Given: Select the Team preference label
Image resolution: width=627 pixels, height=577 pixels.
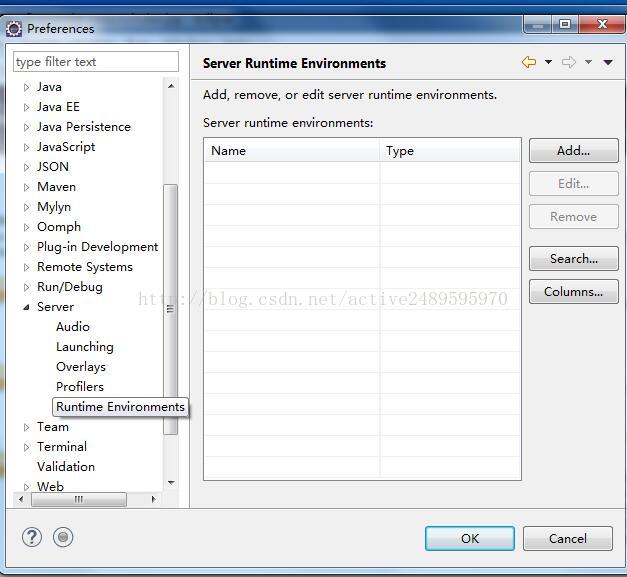Looking at the screenshot, I should point(53,427).
